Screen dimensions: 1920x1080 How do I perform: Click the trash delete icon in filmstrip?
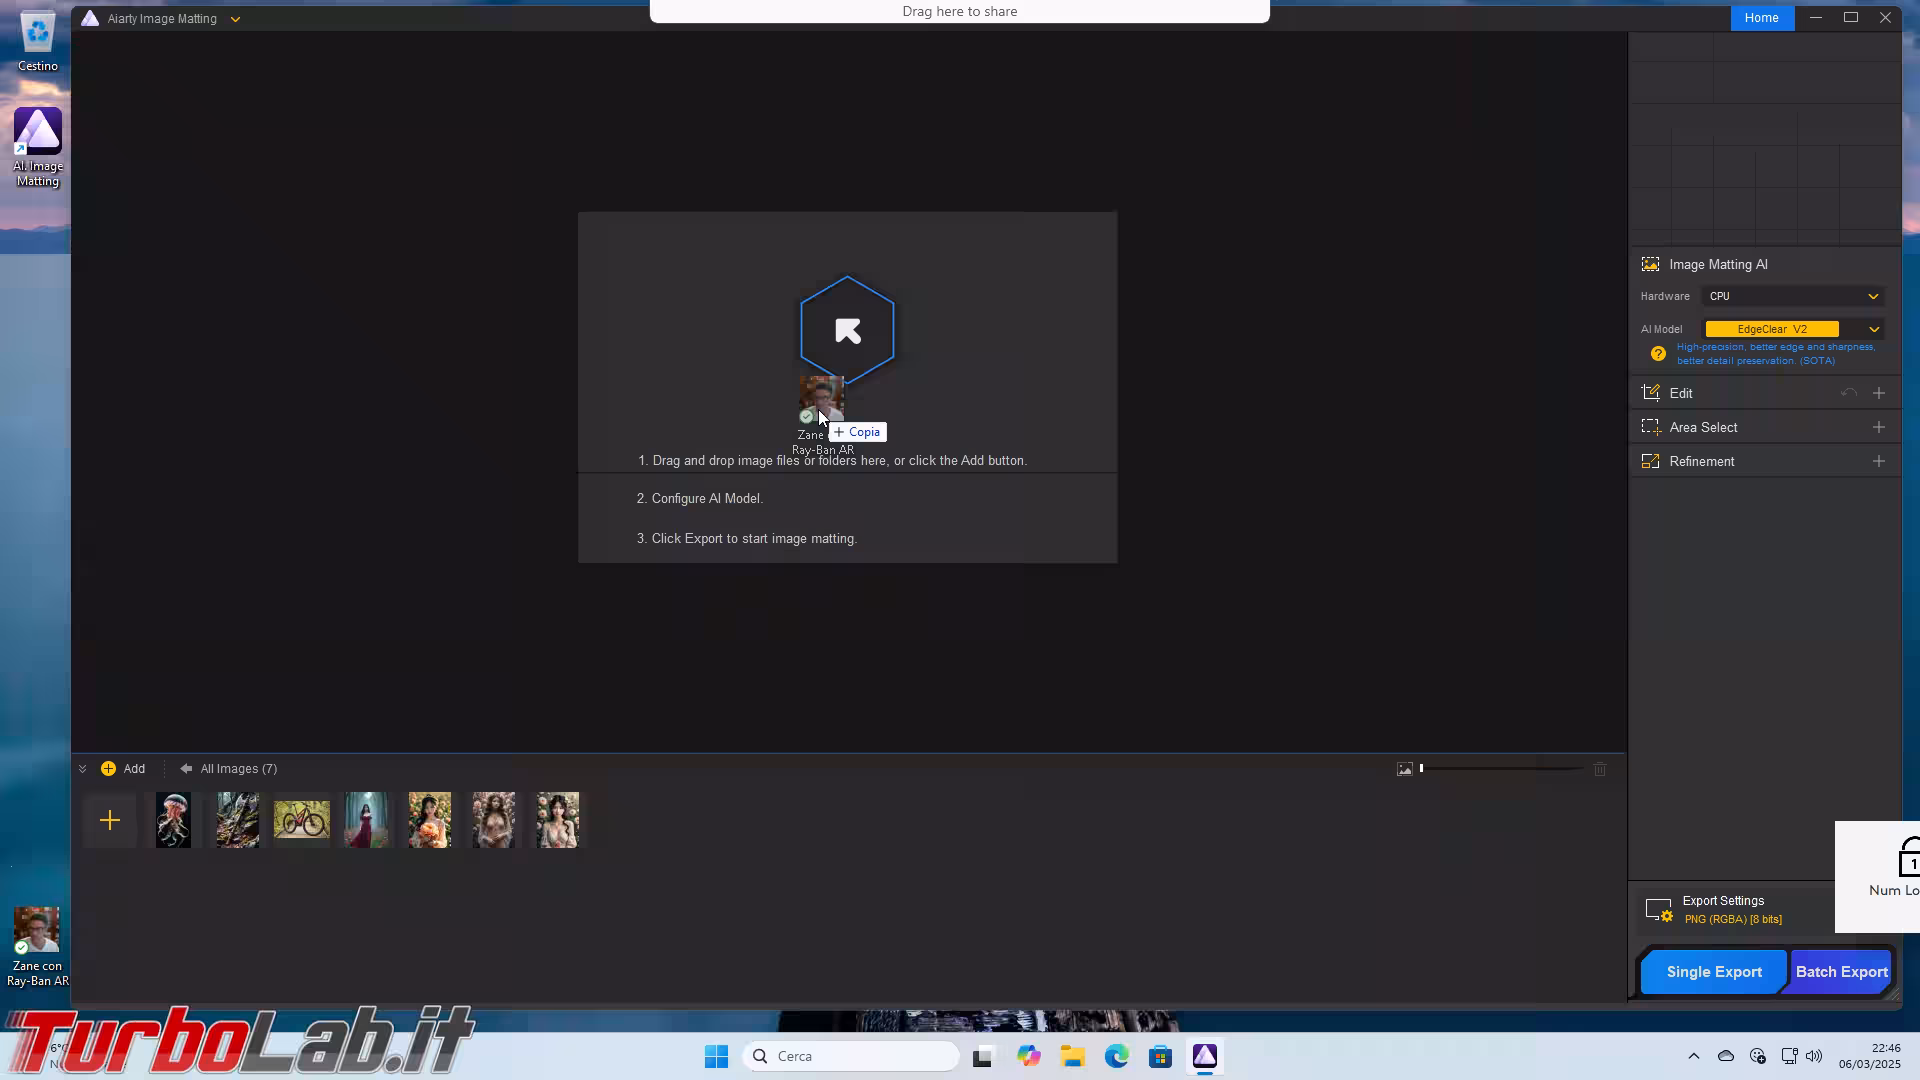pyautogui.click(x=1600, y=769)
